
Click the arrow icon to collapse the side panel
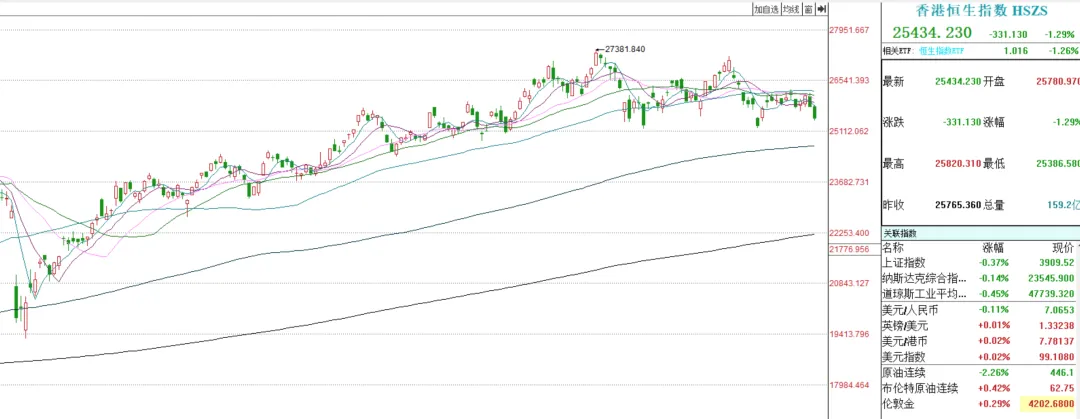coord(821,9)
